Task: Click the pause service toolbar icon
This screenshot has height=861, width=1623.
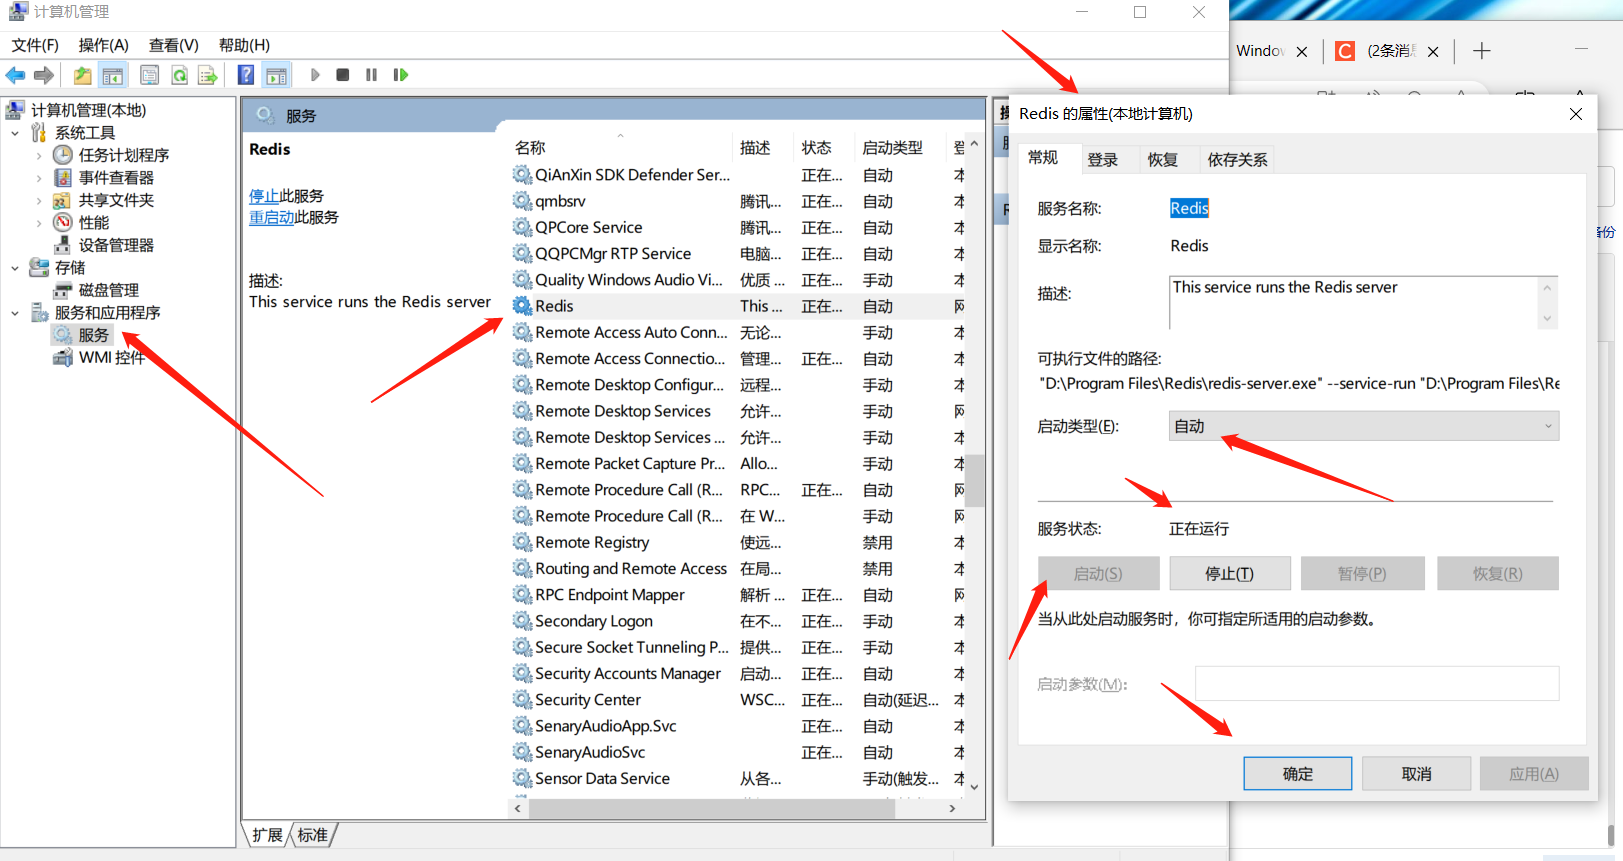Action: tap(371, 75)
